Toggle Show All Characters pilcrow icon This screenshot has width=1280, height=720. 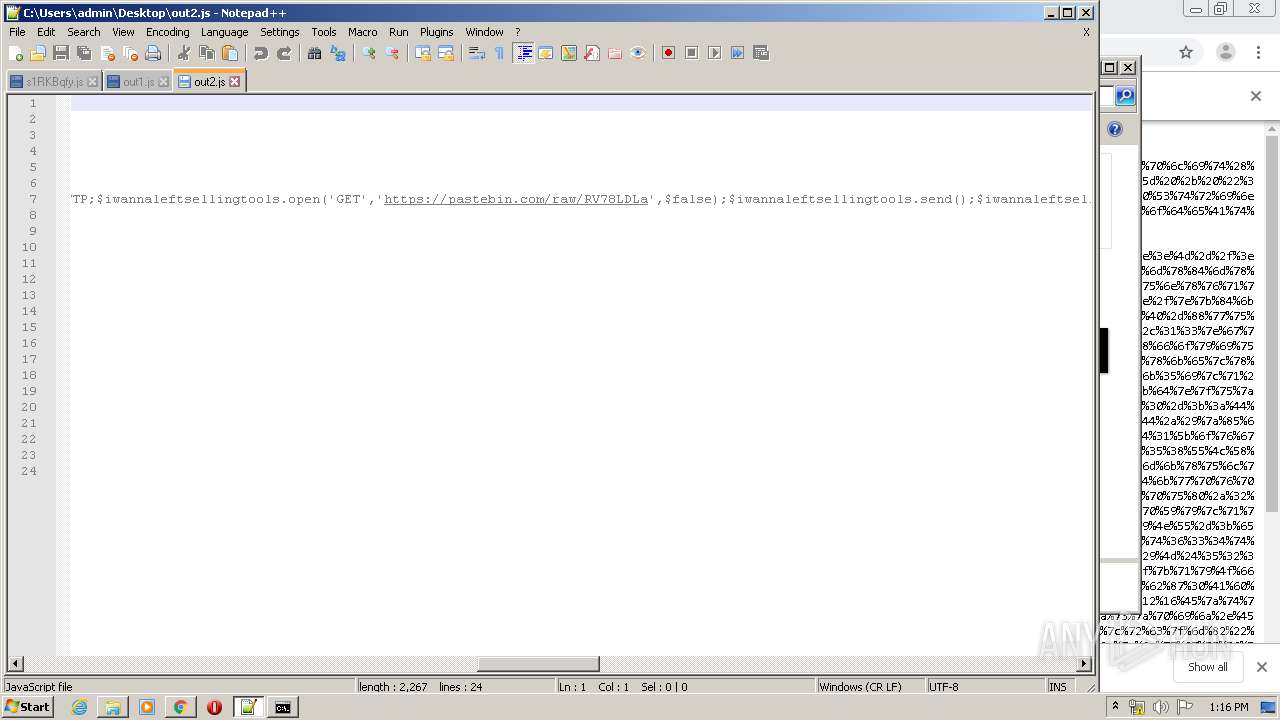[500, 53]
